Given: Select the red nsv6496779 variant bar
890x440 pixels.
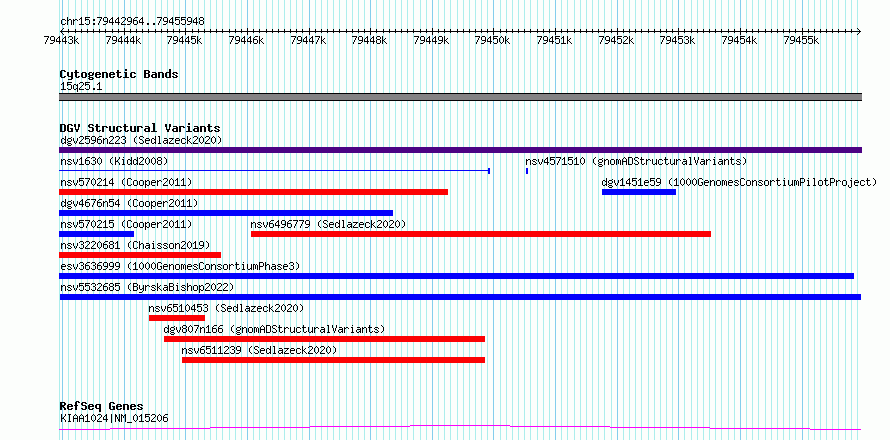Looking at the screenshot, I should (x=481, y=234).
